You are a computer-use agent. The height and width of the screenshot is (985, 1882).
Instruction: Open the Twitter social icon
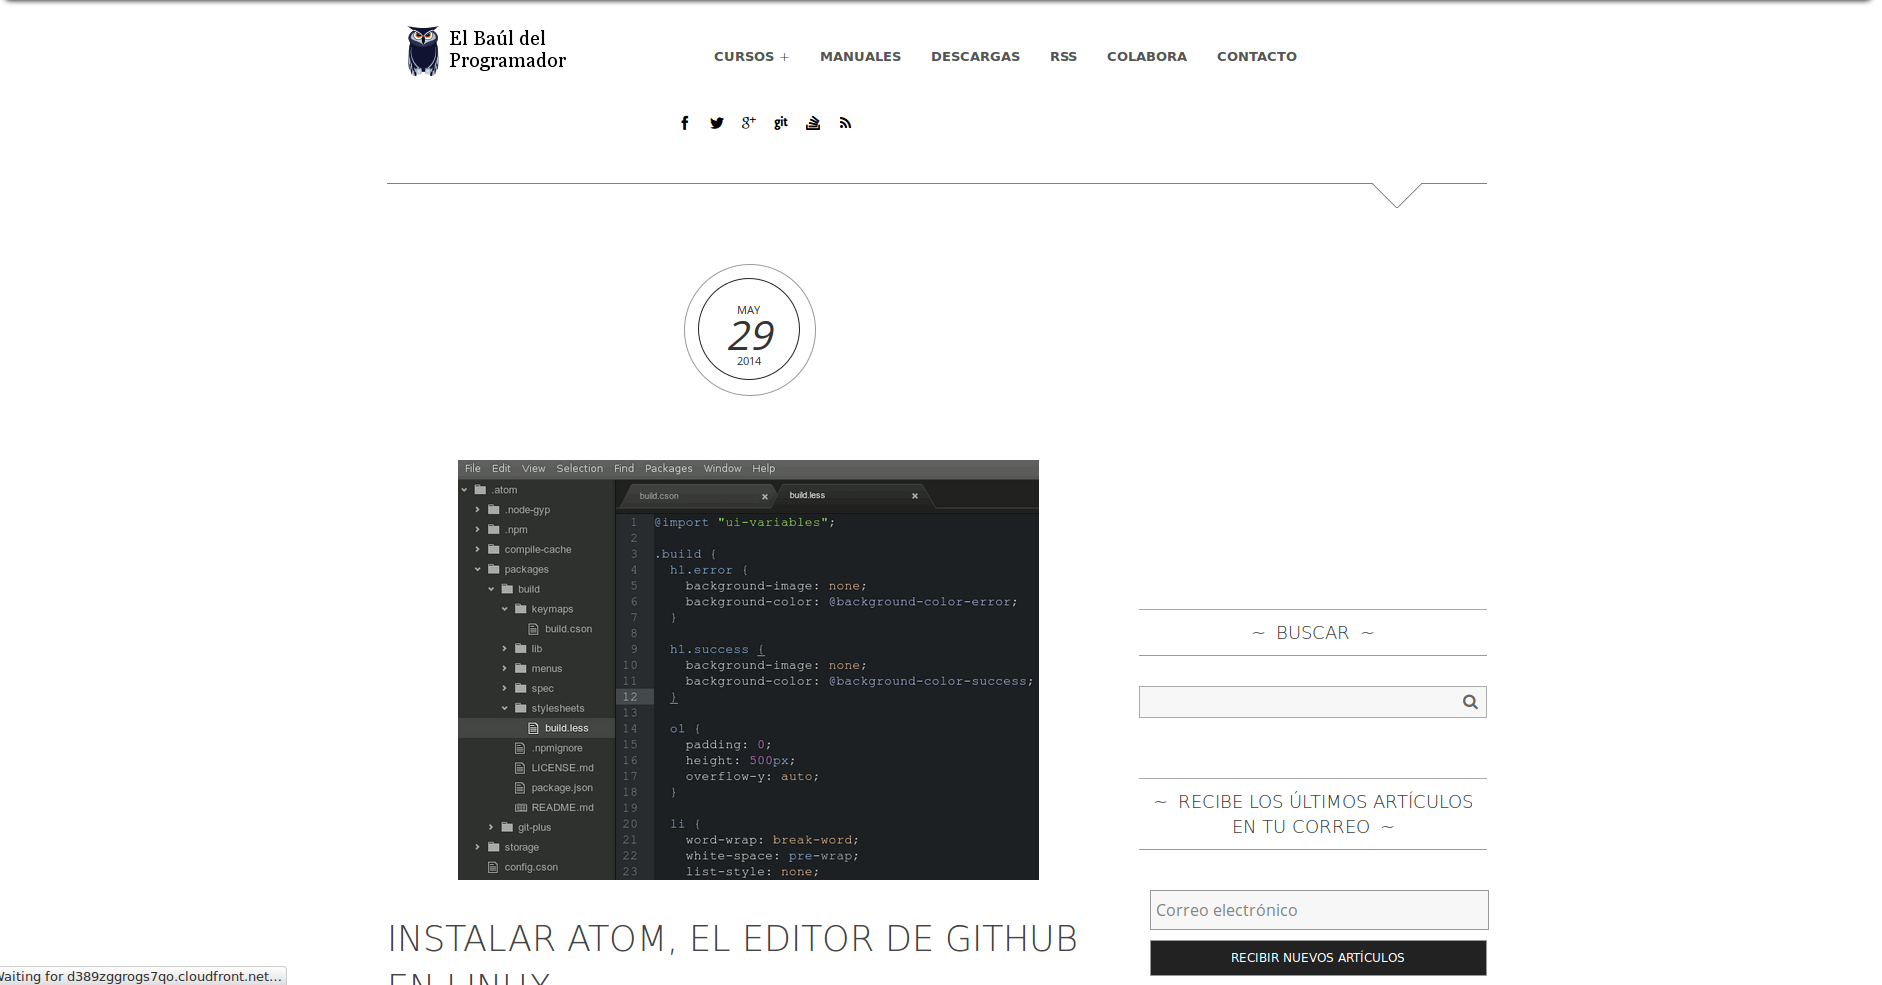717,123
